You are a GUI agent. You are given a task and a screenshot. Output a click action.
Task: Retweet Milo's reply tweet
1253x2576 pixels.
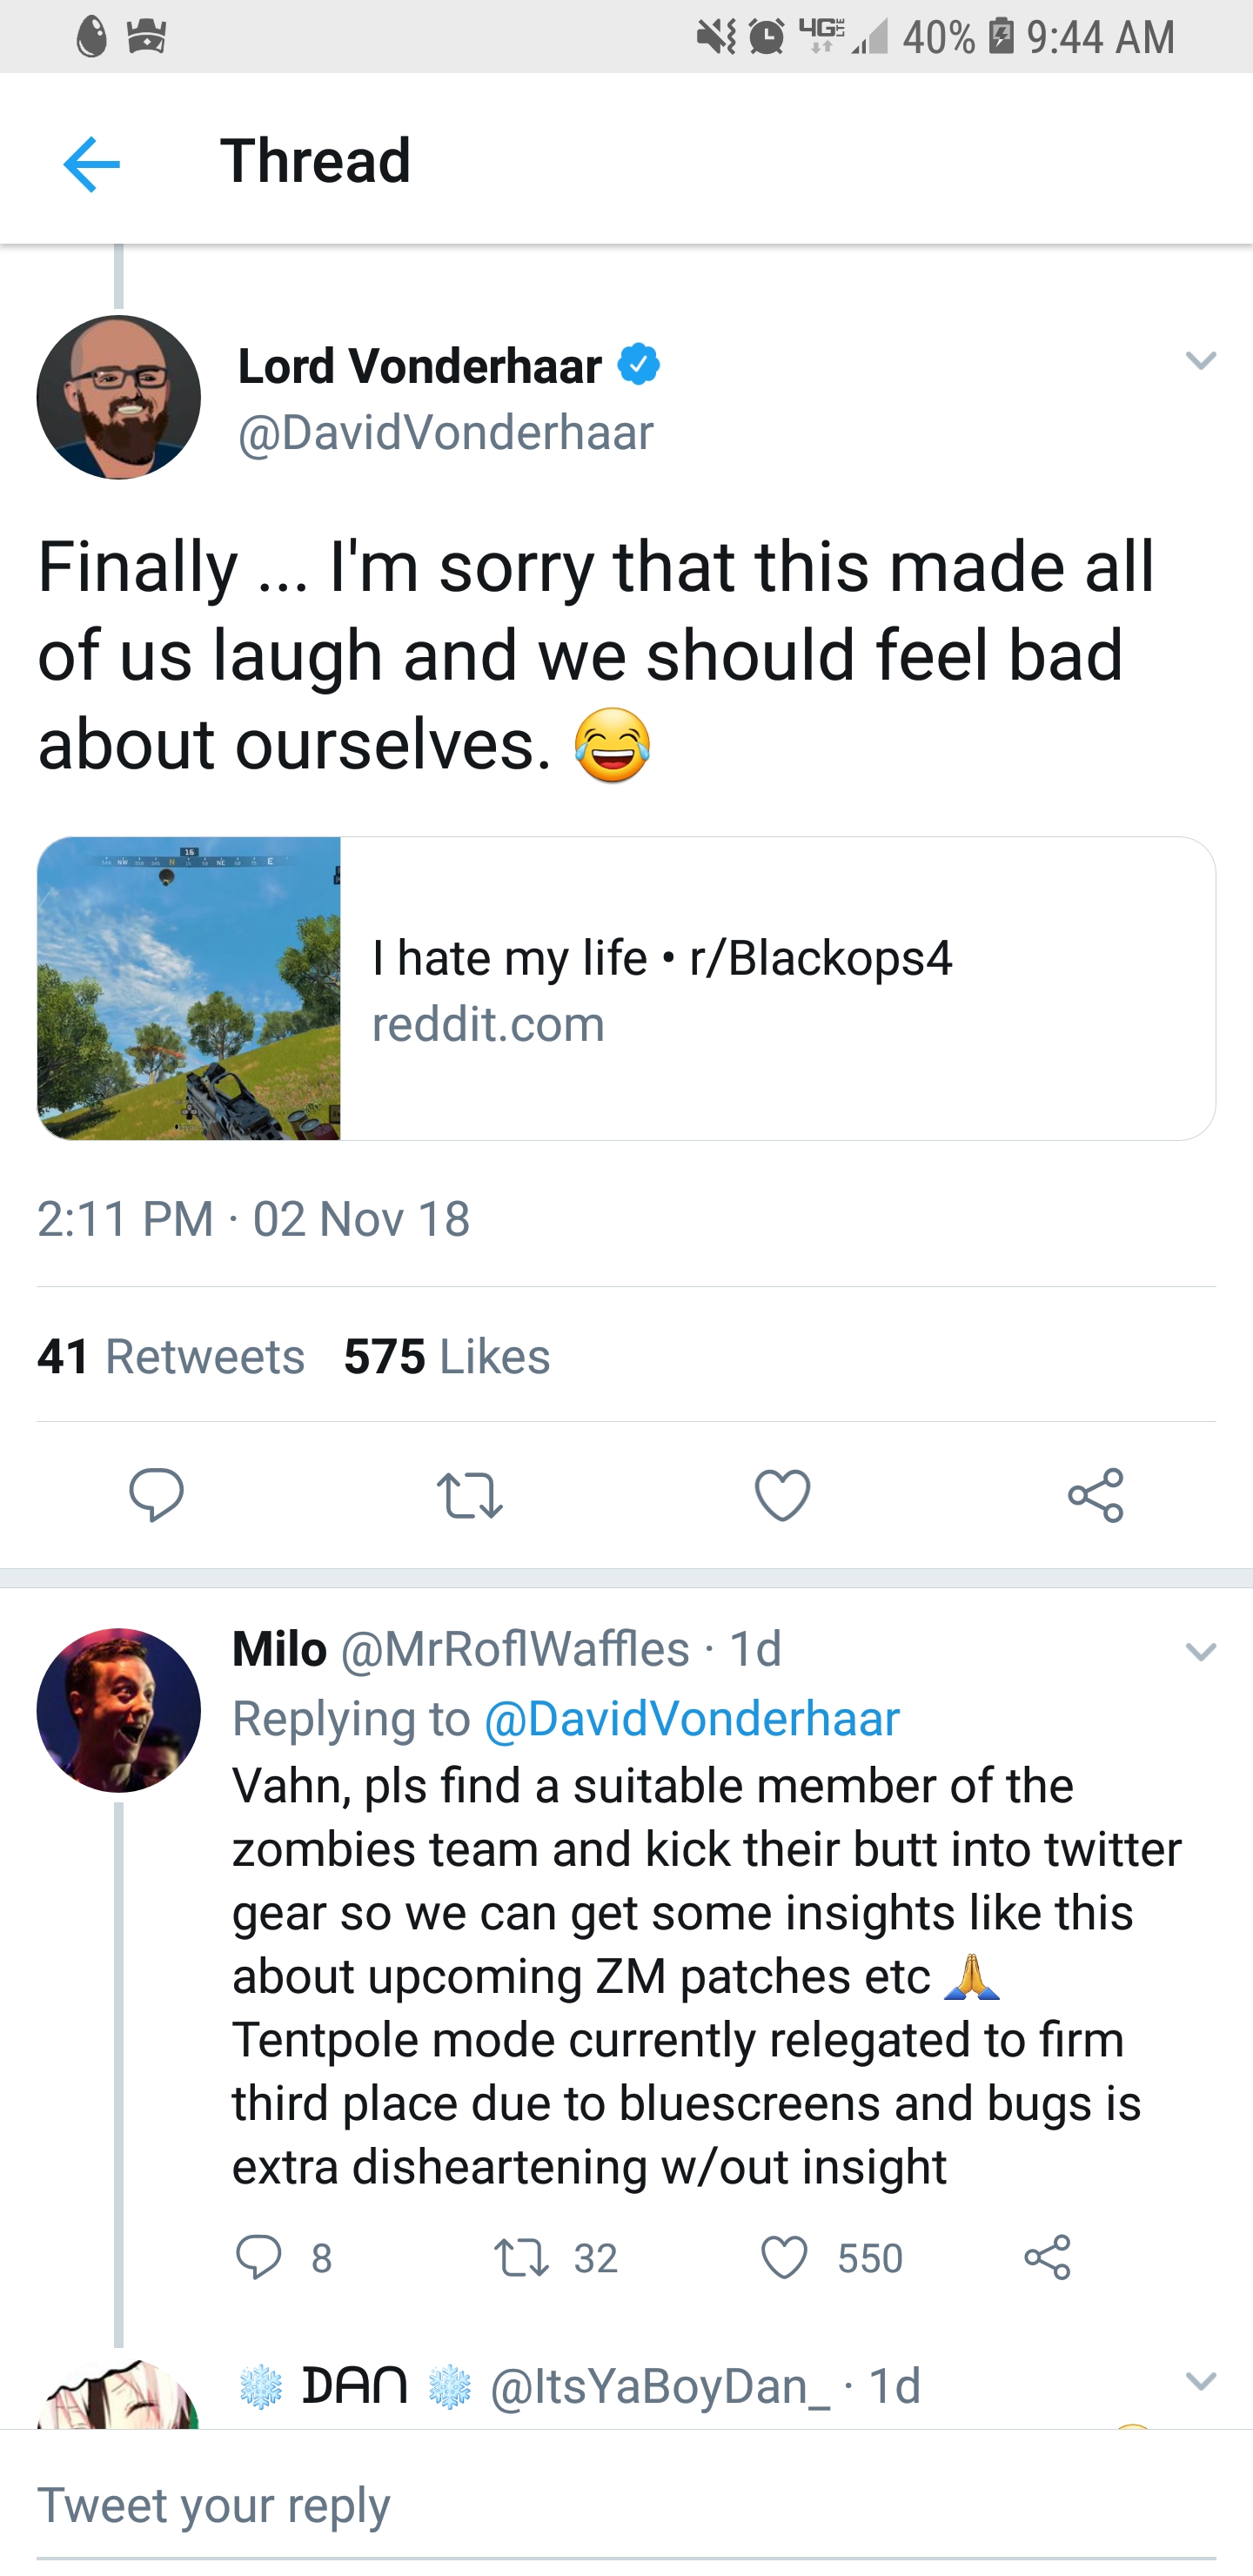tap(522, 2257)
